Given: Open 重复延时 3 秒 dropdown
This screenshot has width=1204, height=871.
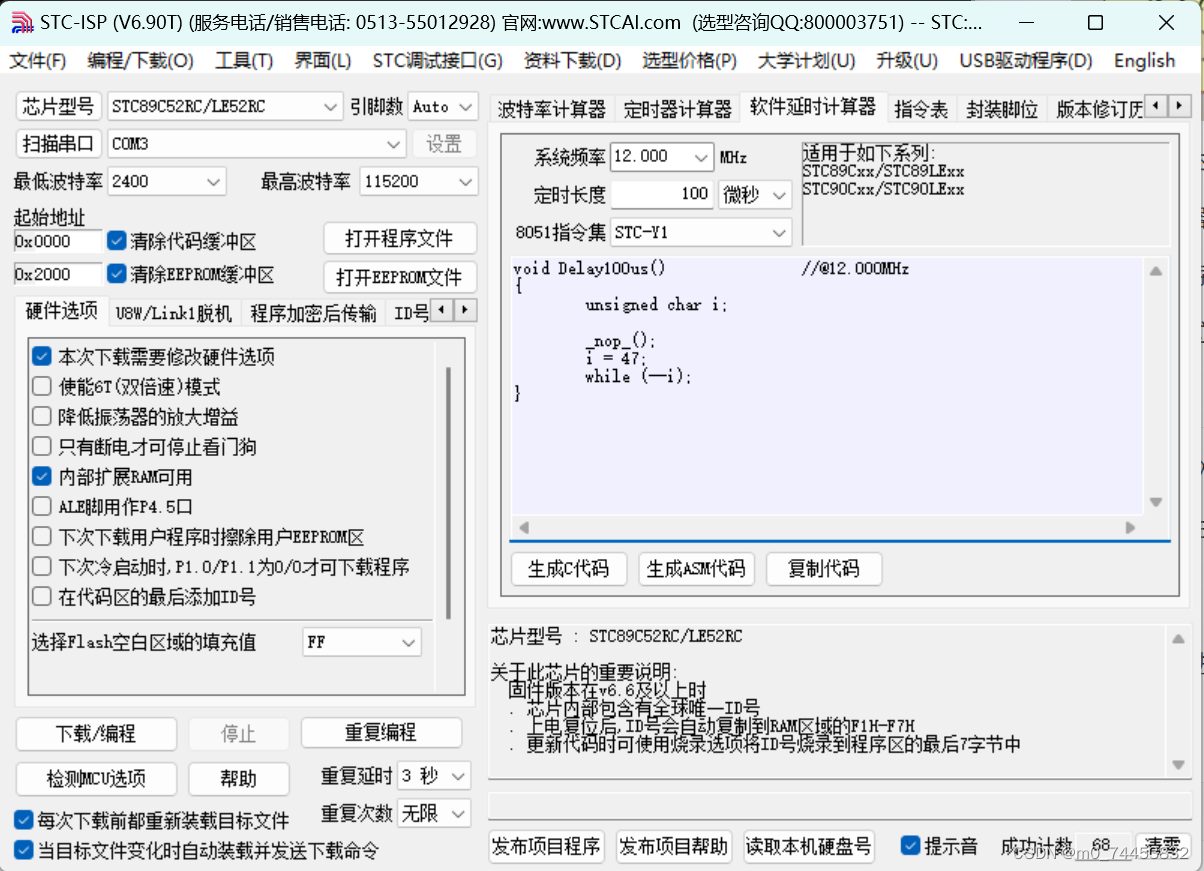Looking at the screenshot, I should (434, 776).
